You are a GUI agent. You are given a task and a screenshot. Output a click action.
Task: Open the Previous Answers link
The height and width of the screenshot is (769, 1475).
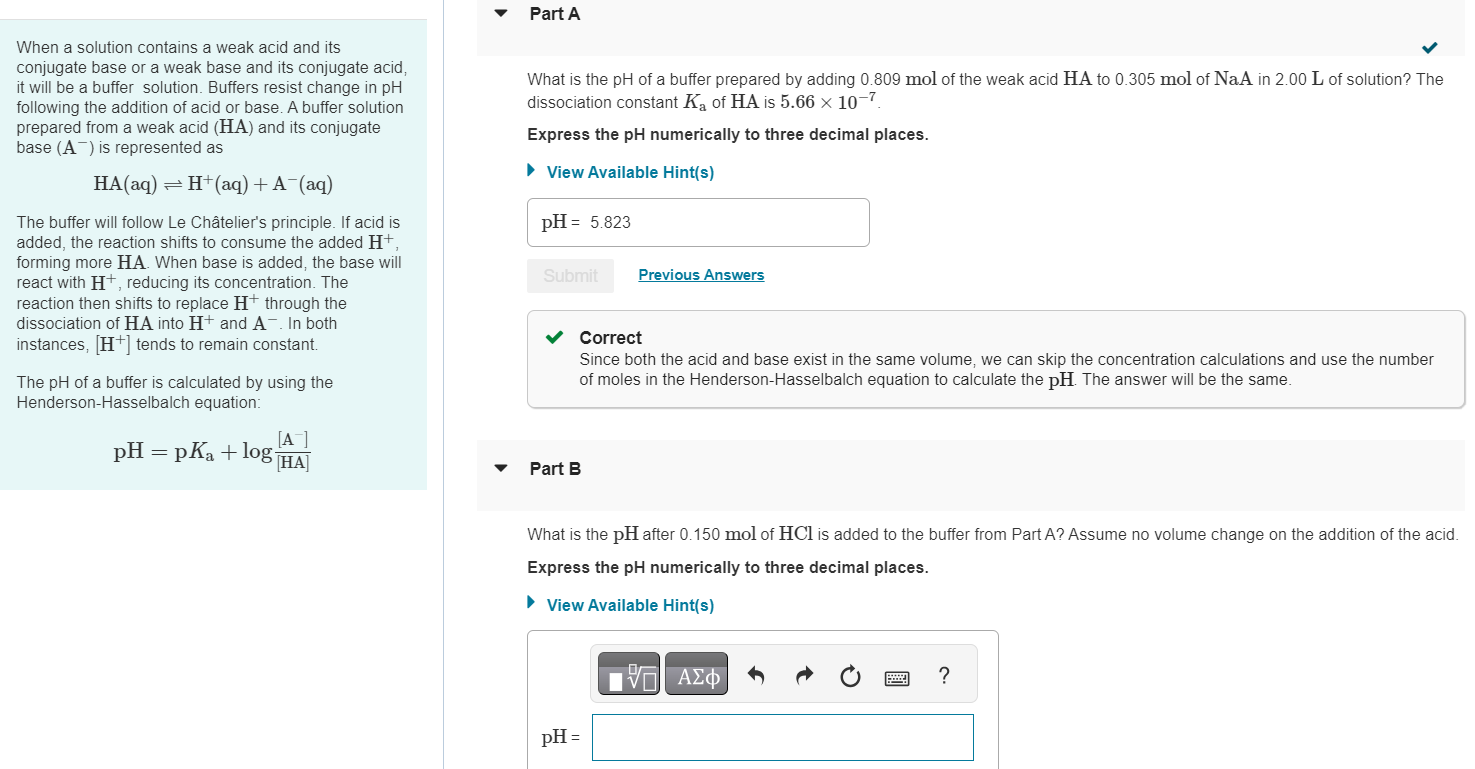point(701,275)
